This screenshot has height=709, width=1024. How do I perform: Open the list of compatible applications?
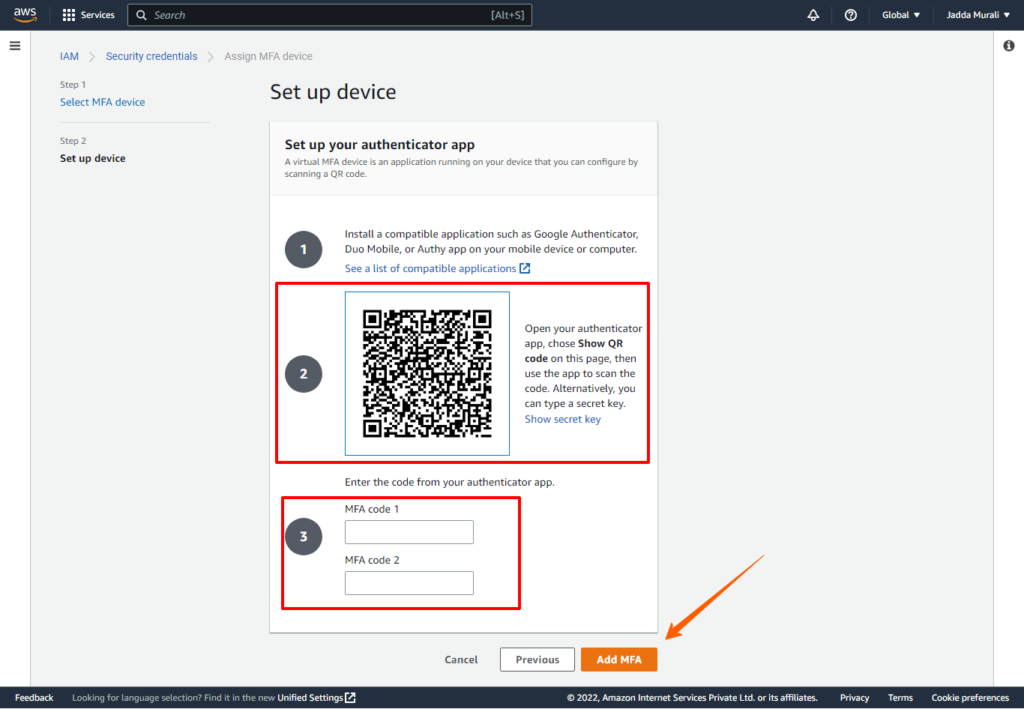(x=438, y=268)
